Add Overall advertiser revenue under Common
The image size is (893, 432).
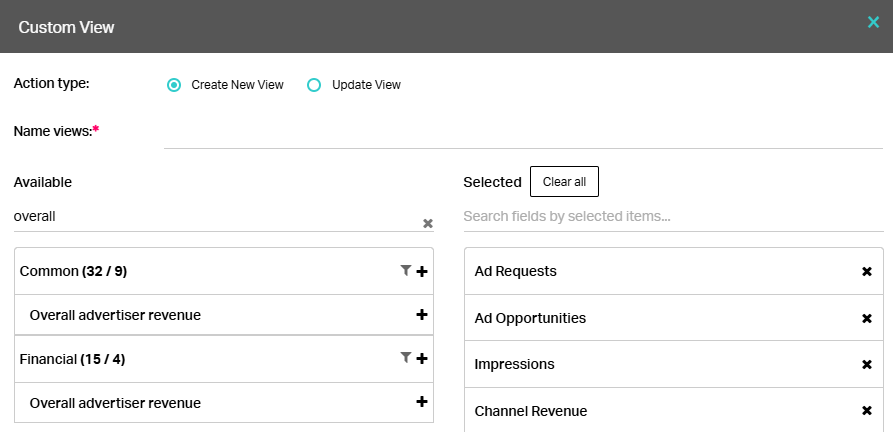[x=422, y=315]
